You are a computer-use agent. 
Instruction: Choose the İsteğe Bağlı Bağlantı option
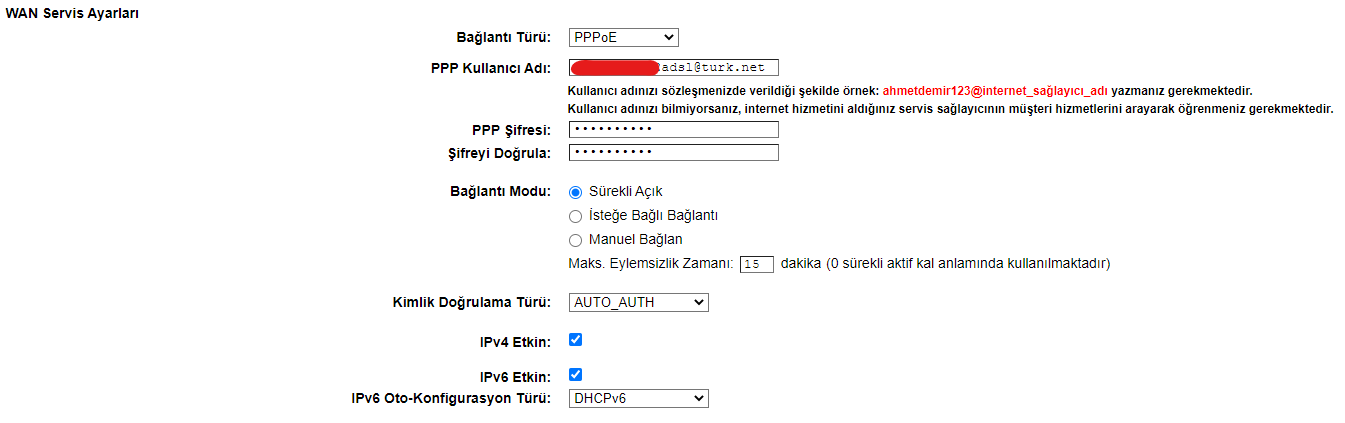point(575,216)
